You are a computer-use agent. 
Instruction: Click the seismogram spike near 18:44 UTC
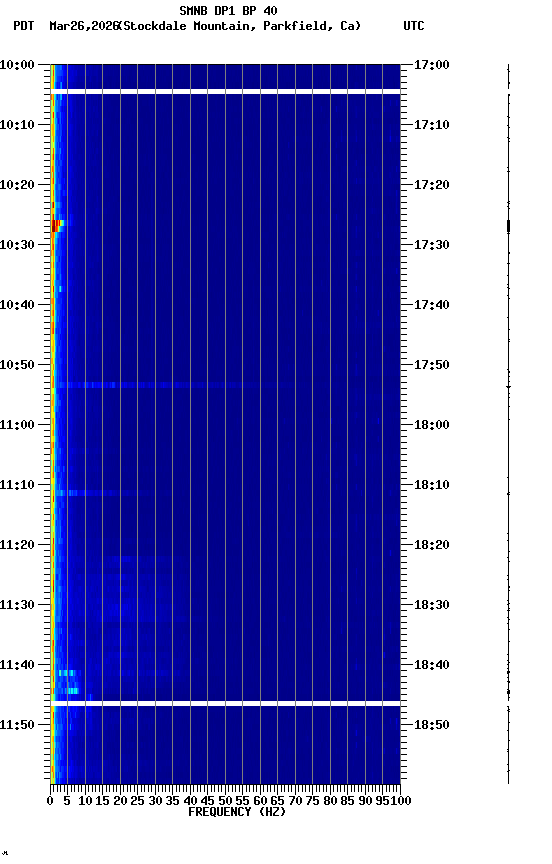pos(508,692)
